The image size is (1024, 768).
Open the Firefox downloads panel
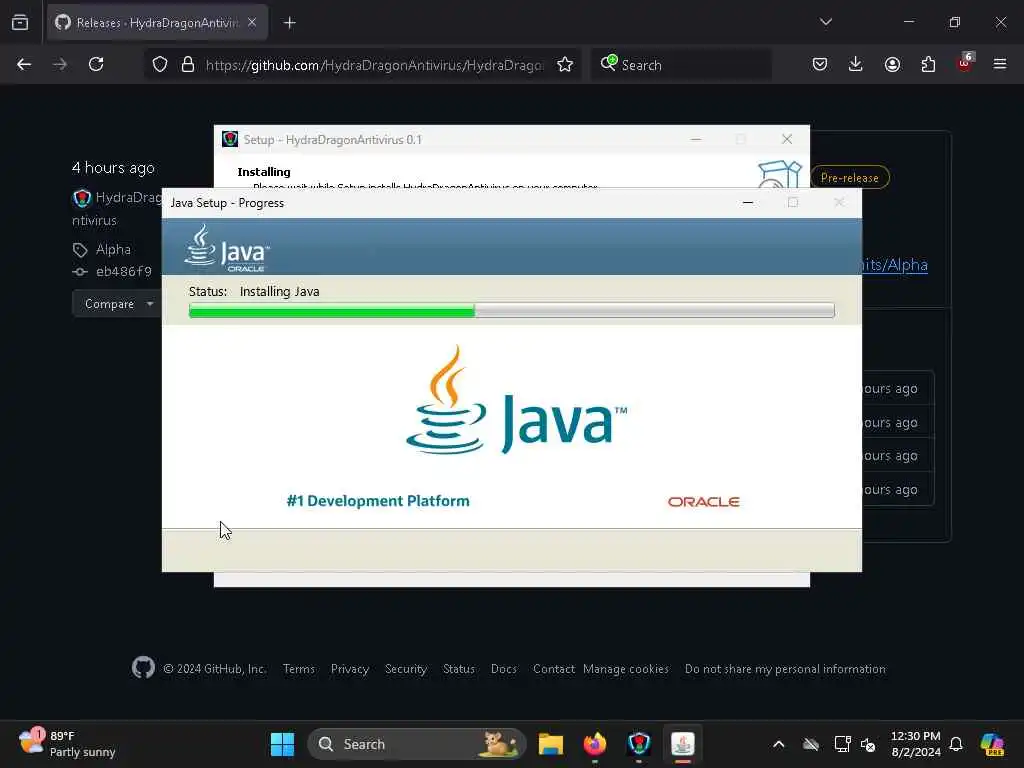click(856, 64)
